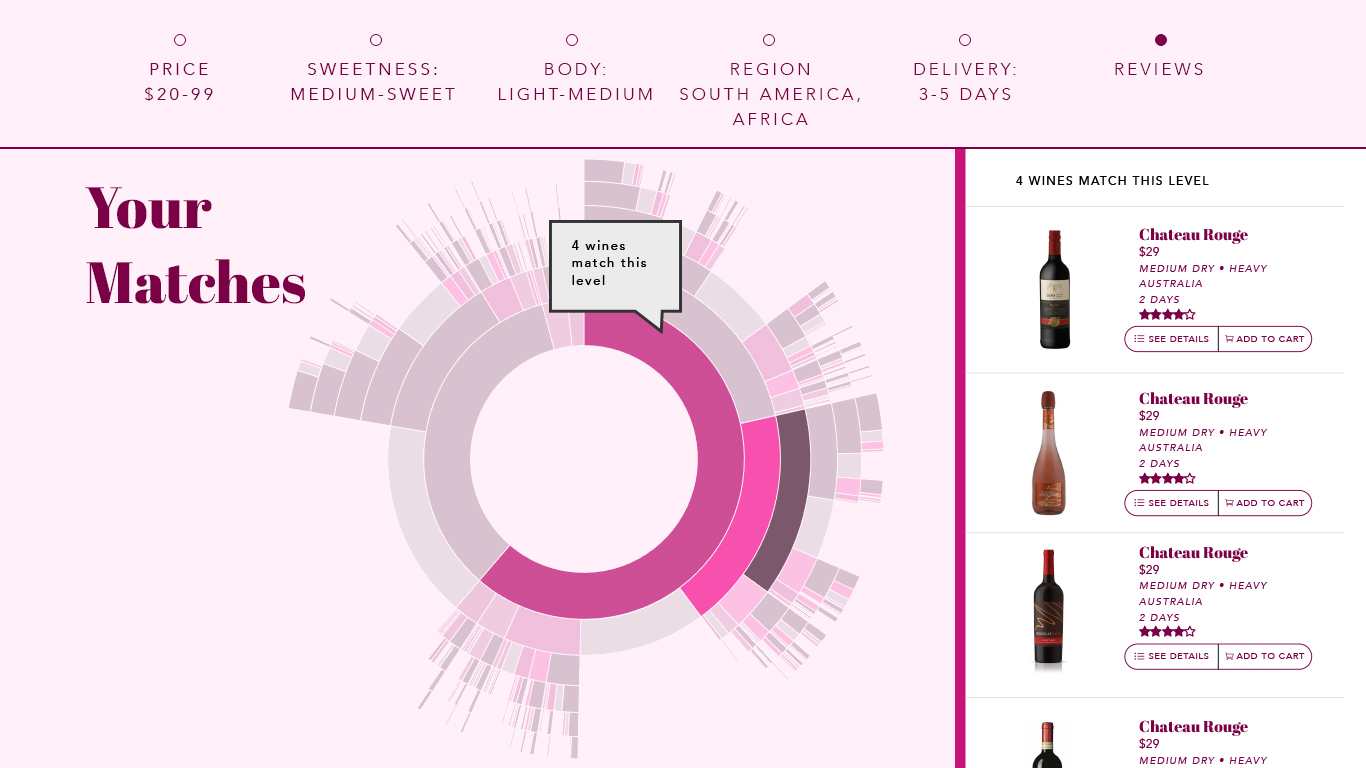
Task: Click See Details for the rosé bottle
Action: click(x=1172, y=503)
